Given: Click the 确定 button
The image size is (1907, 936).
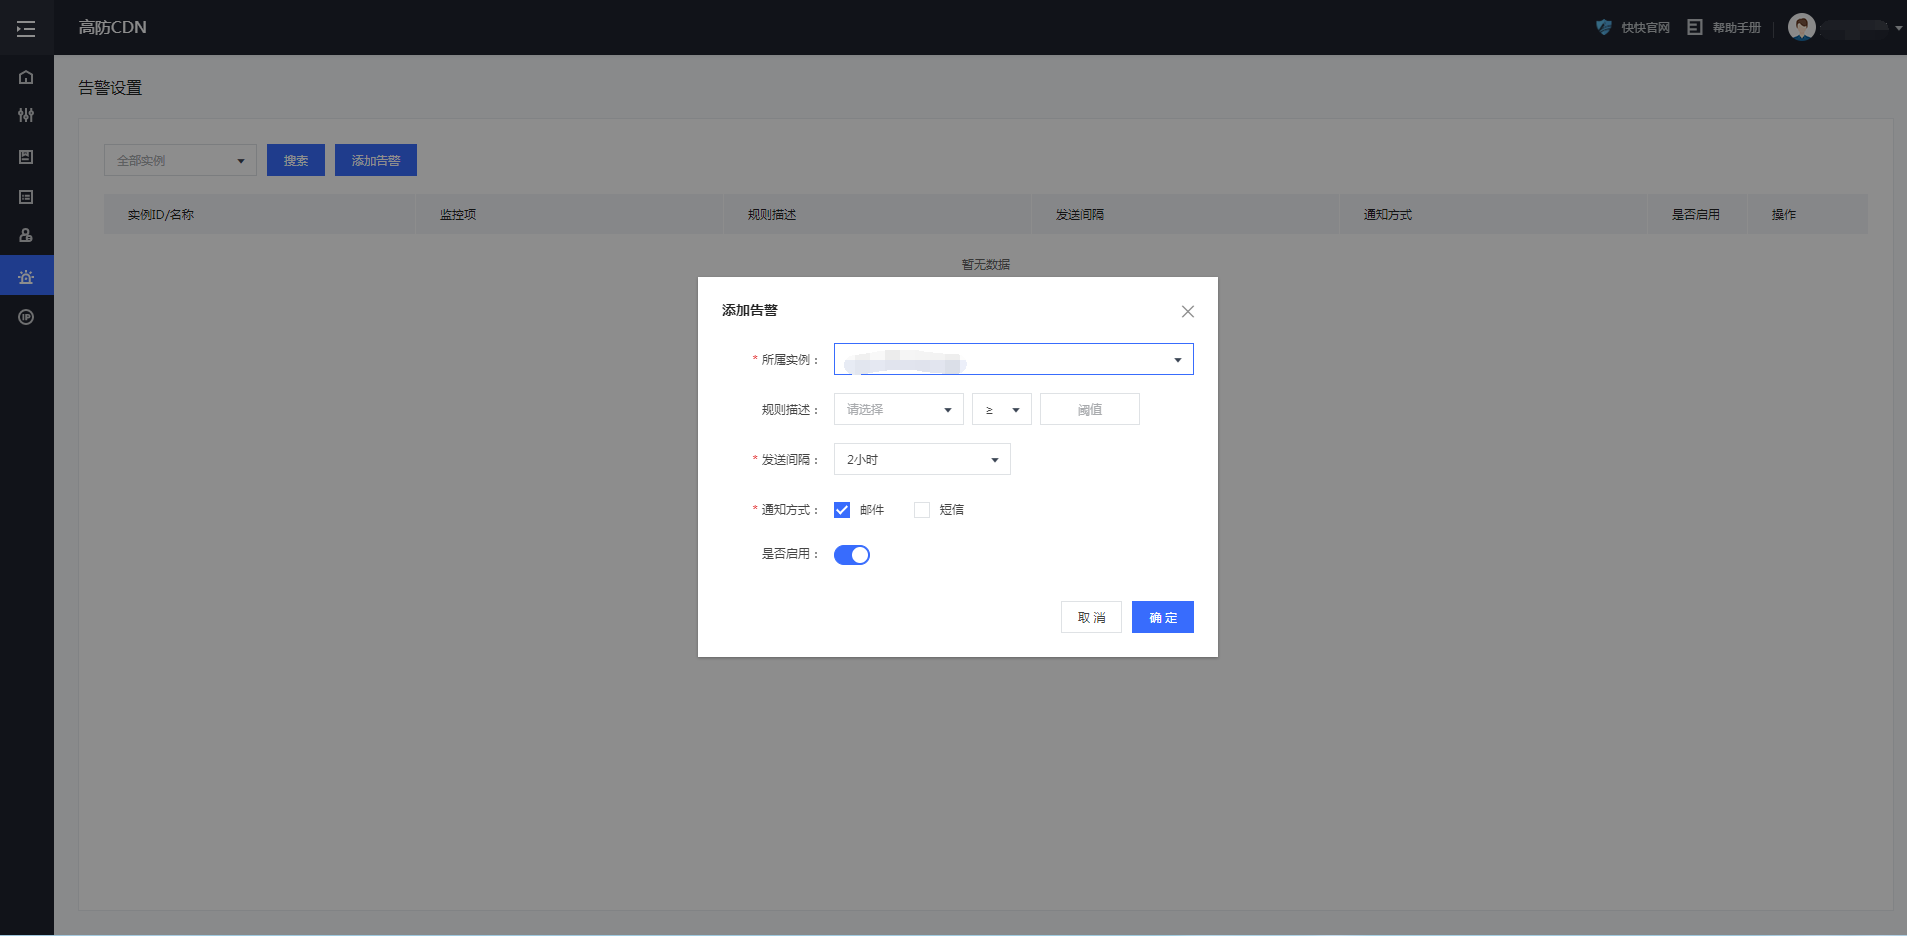Looking at the screenshot, I should coord(1162,617).
